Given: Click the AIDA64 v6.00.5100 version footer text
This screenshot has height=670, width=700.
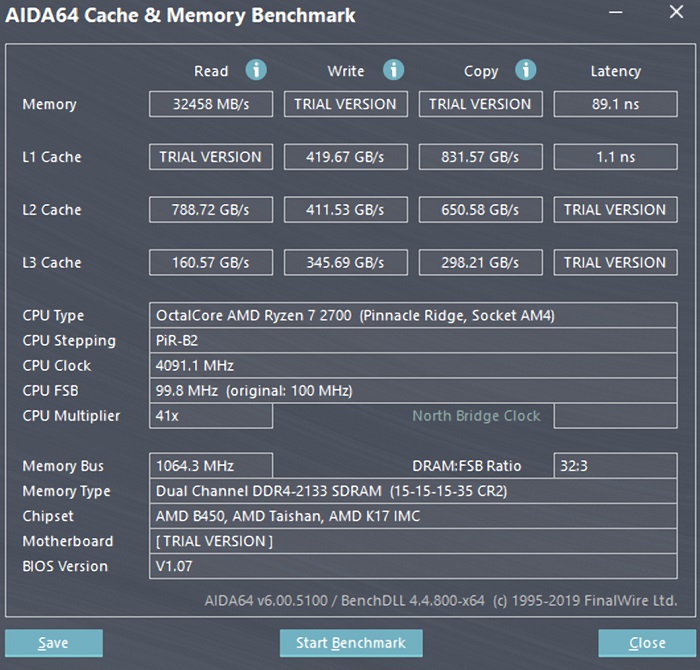Looking at the screenshot, I should click(441, 601).
